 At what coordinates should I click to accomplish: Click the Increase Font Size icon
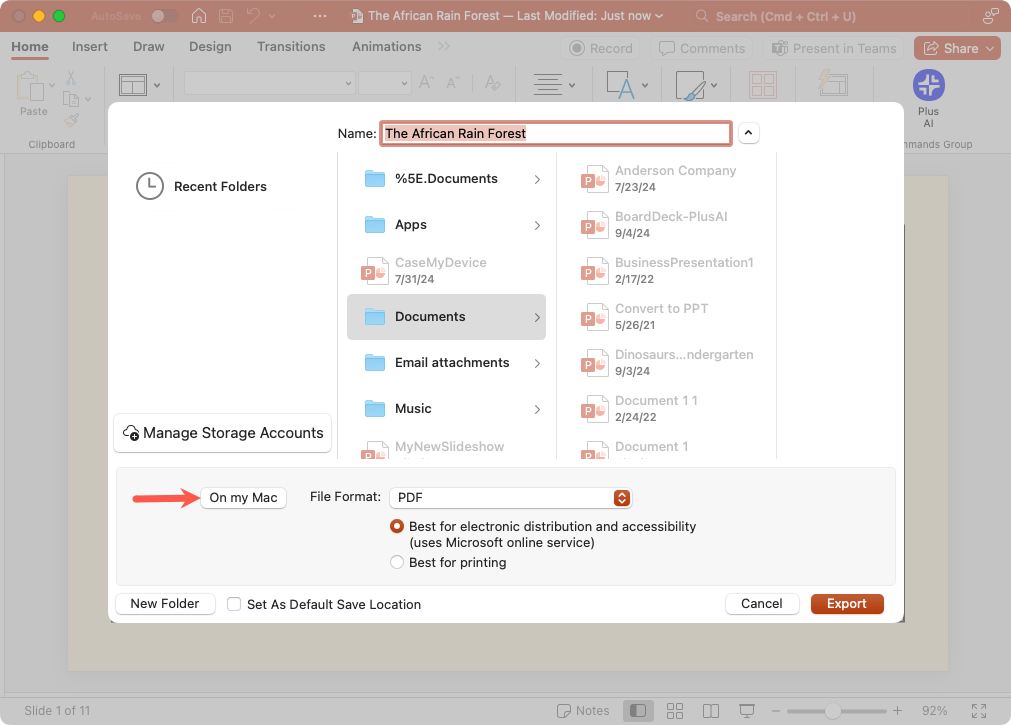(x=426, y=83)
